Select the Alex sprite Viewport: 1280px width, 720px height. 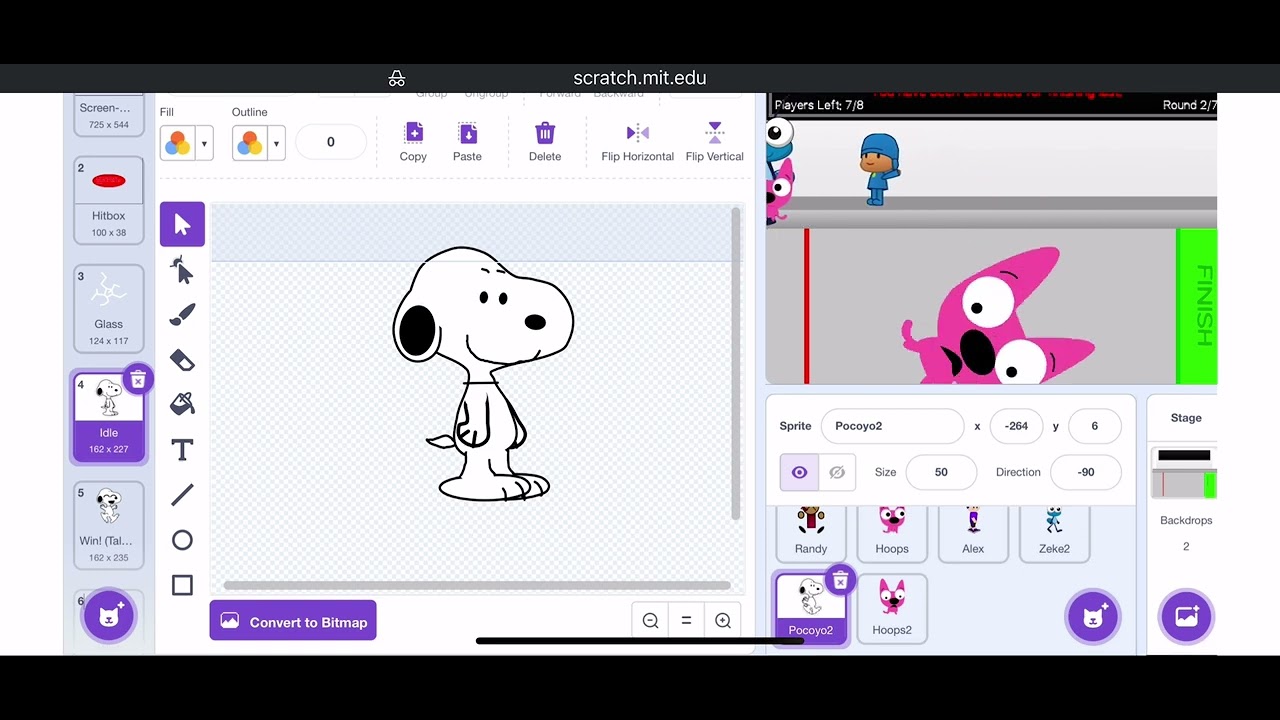(973, 533)
